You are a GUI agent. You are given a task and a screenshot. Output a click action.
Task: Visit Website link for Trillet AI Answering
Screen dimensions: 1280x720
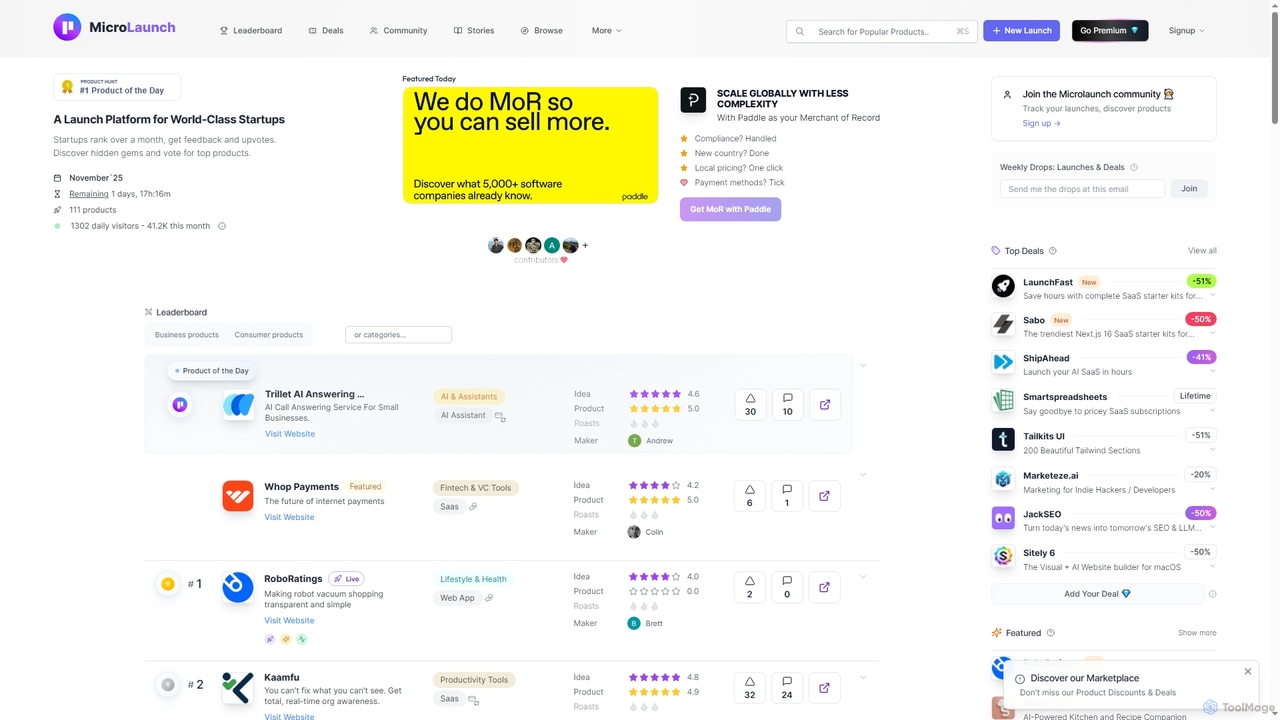click(290, 434)
